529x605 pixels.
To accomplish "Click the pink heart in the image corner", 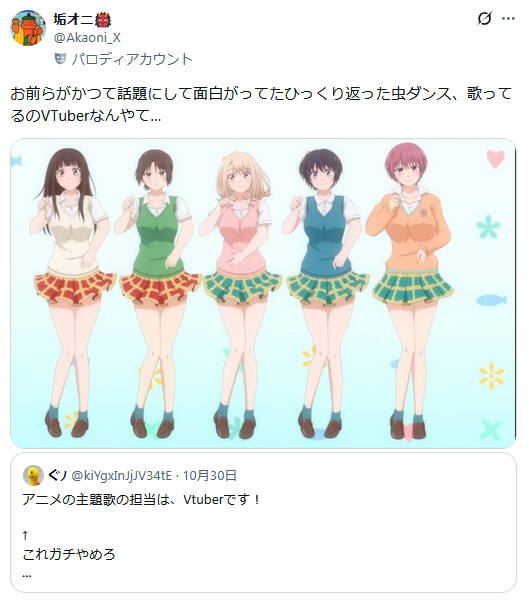I will 495,159.
